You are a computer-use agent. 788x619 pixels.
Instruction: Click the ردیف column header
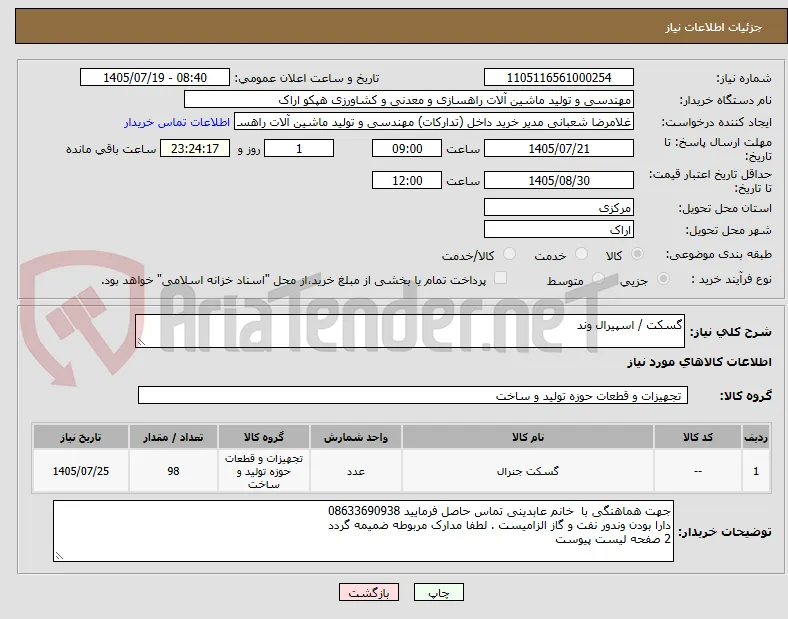coord(756,437)
